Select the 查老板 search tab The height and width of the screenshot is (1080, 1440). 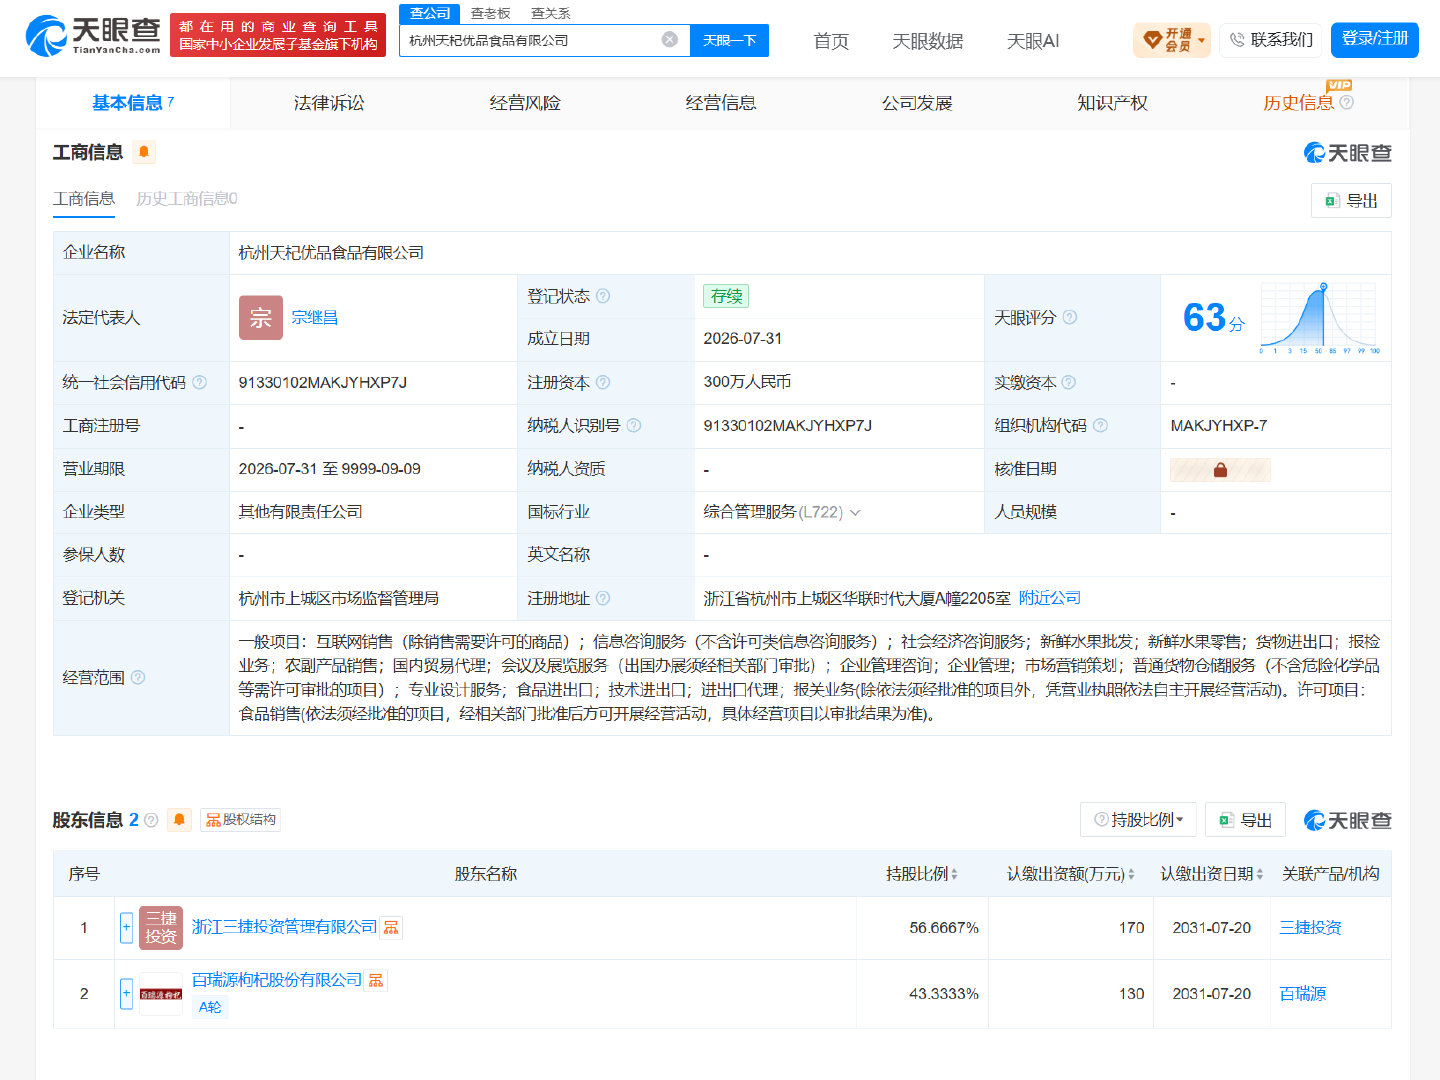[x=491, y=13]
